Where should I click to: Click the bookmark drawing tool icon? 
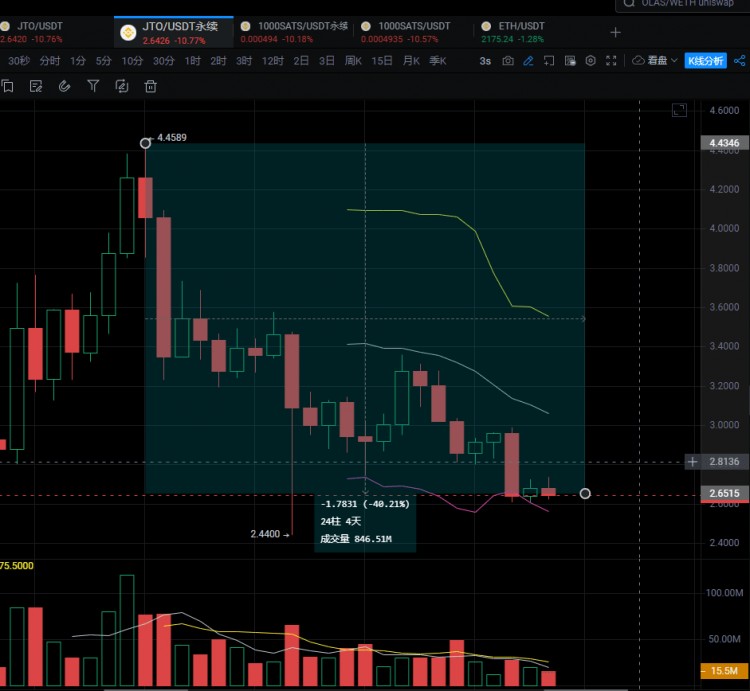click(7, 86)
